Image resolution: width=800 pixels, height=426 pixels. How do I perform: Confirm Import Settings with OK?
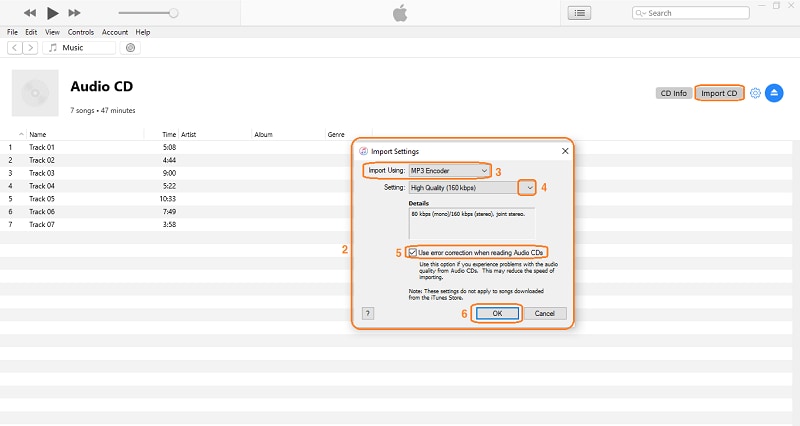click(x=497, y=313)
